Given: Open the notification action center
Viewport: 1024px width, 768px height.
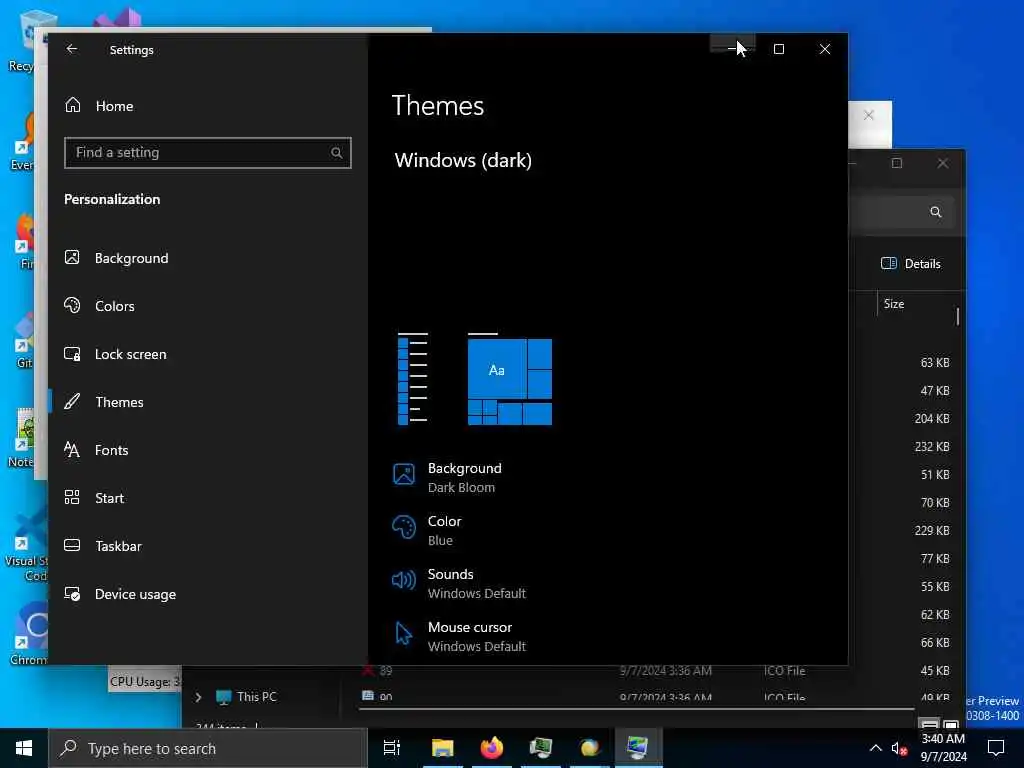Looking at the screenshot, I should (x=996, y=748).
